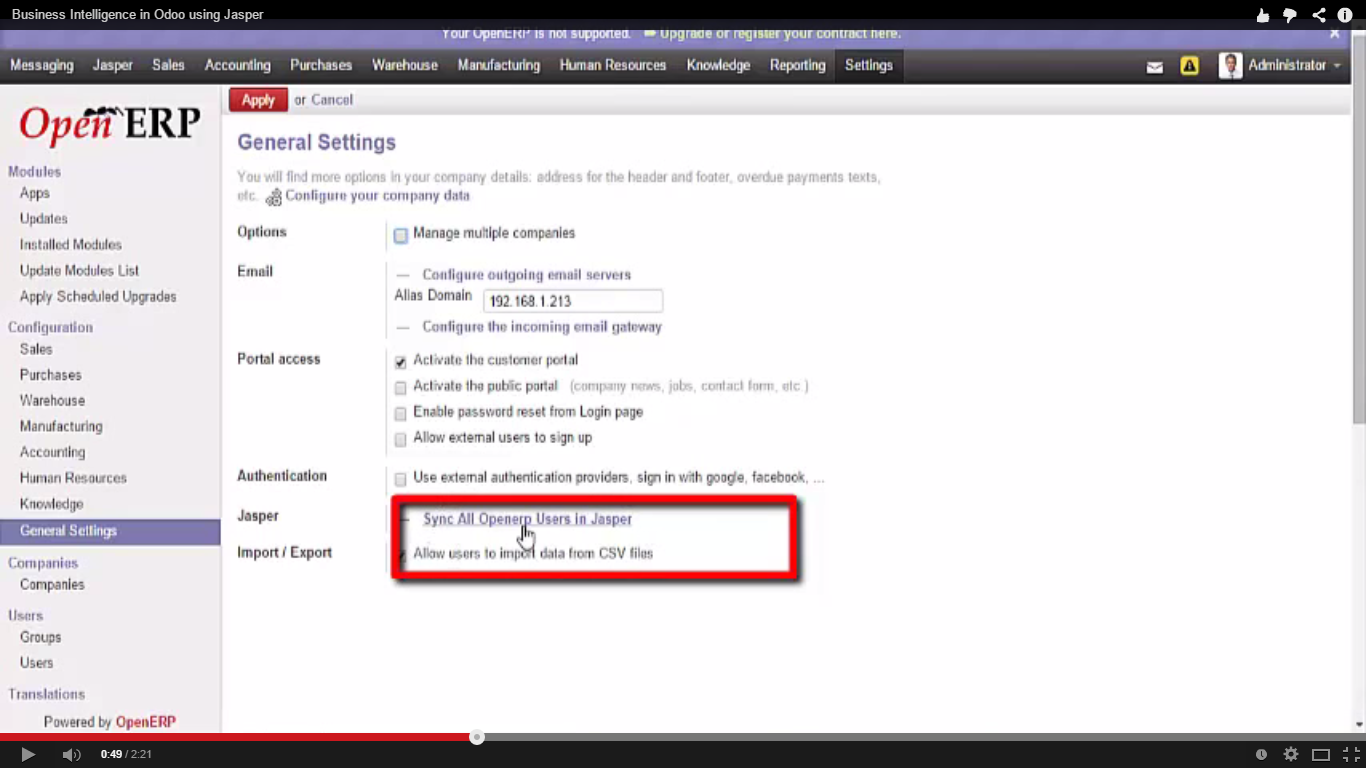
Task: Open Warehouse configuration in sidebar
Action: 52,401
